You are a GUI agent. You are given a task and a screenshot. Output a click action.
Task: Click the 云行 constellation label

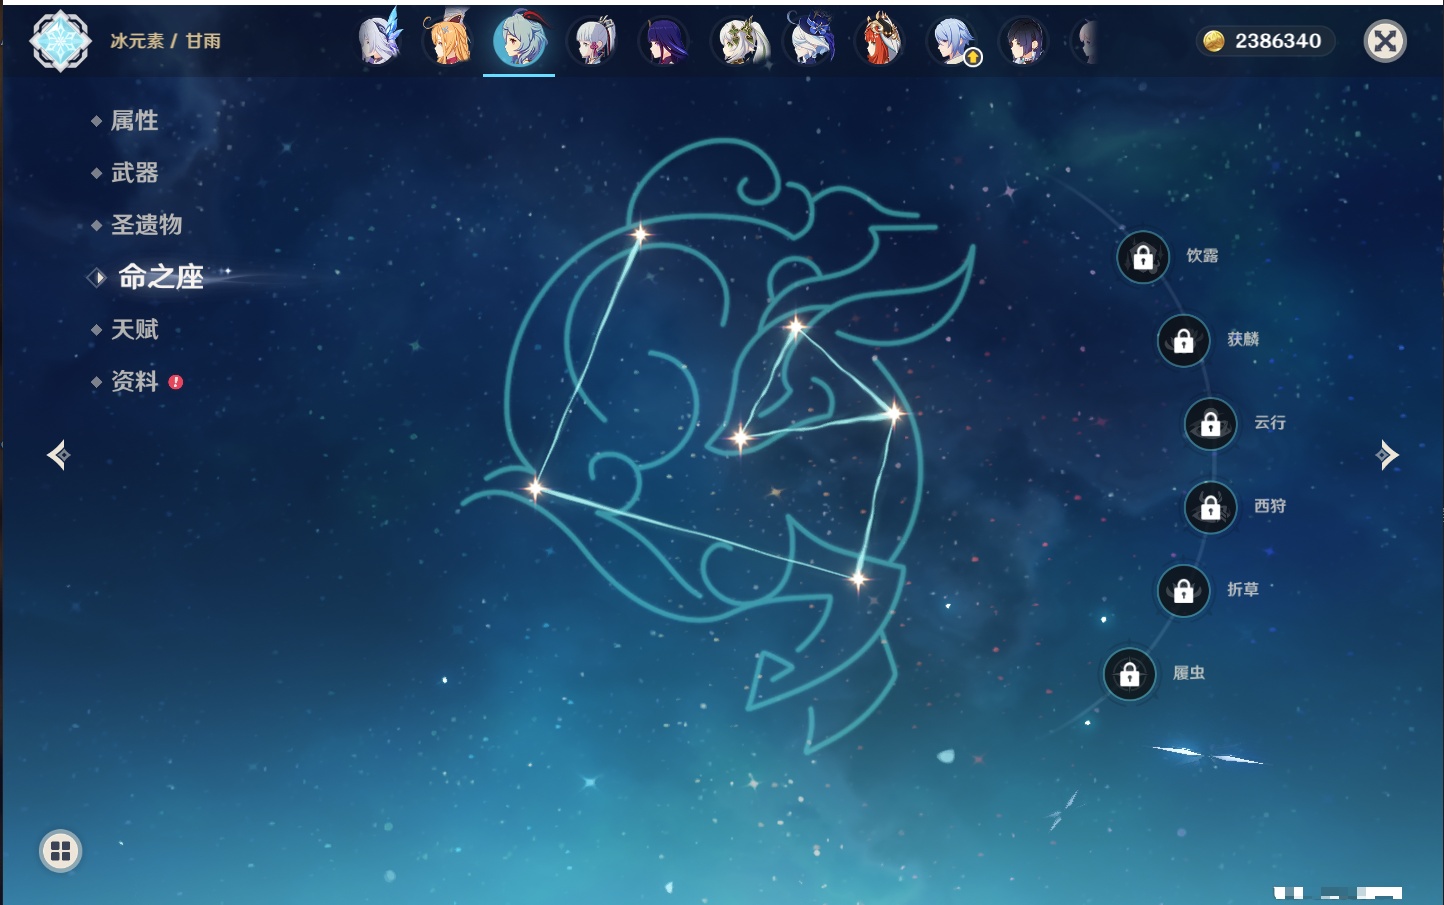pos(1270,423)
